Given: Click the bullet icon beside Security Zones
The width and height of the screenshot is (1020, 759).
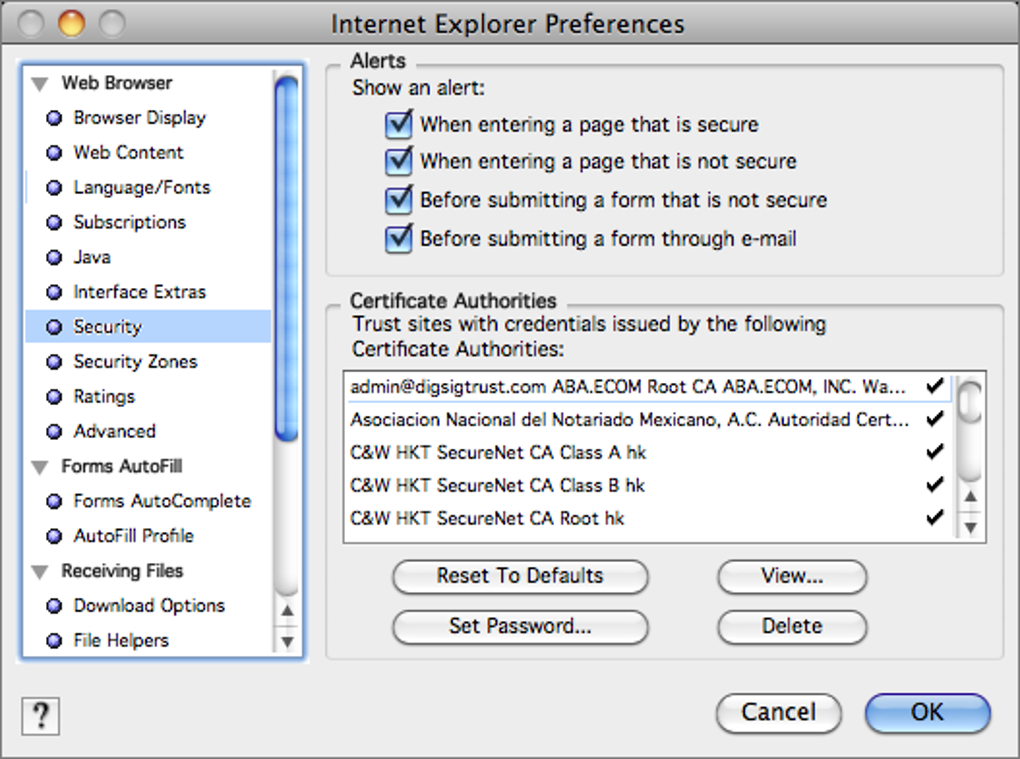Looking at the screenshot, I should click(x=55, y=362).
